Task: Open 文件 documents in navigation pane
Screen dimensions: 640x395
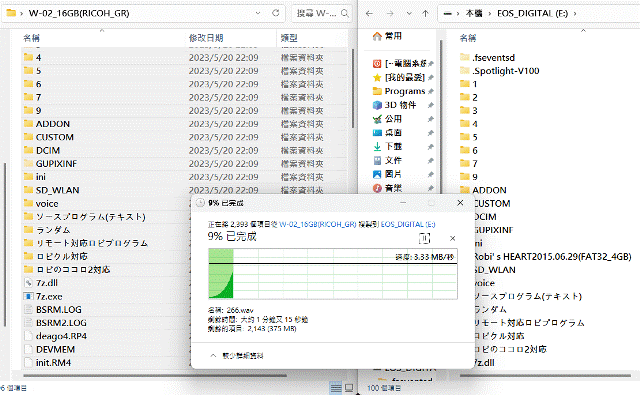Action: coord(387,160)
